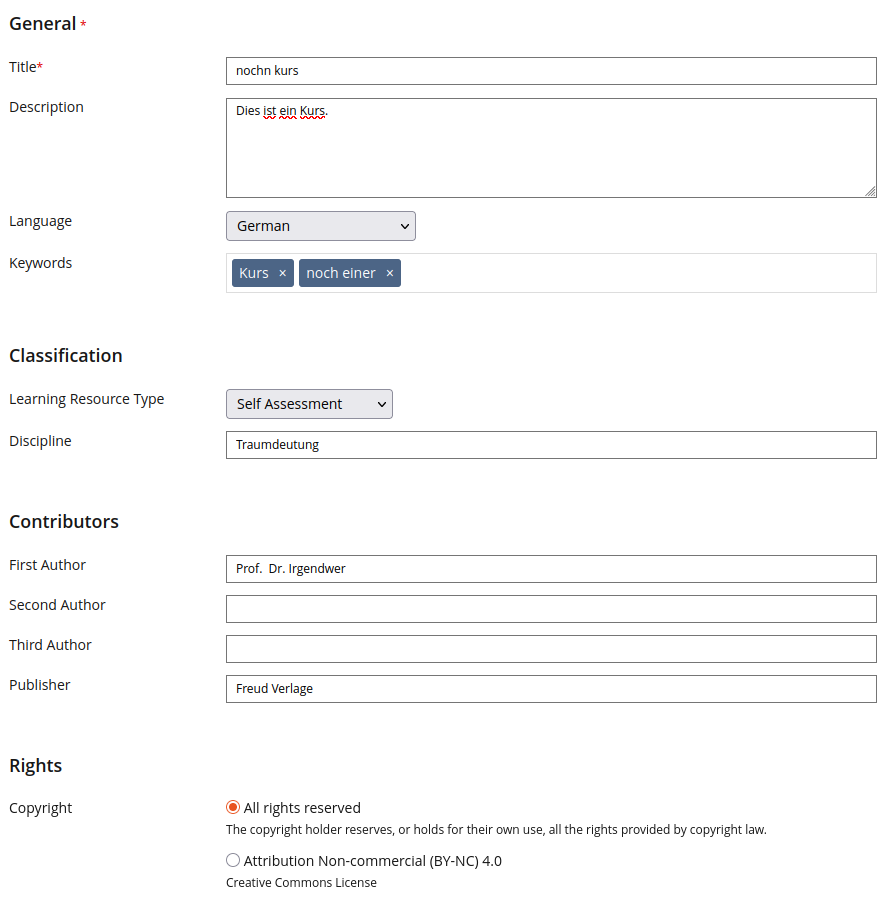
Task: Click the empty Second Author field
Action: click(551, 609)
